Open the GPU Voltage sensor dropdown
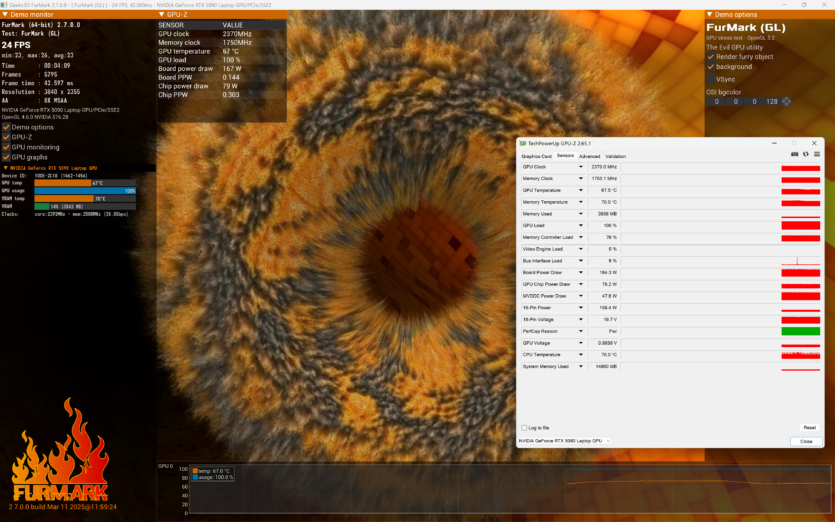Image resolution: width=835 pixels, height=522 pixels. point(580,344)
